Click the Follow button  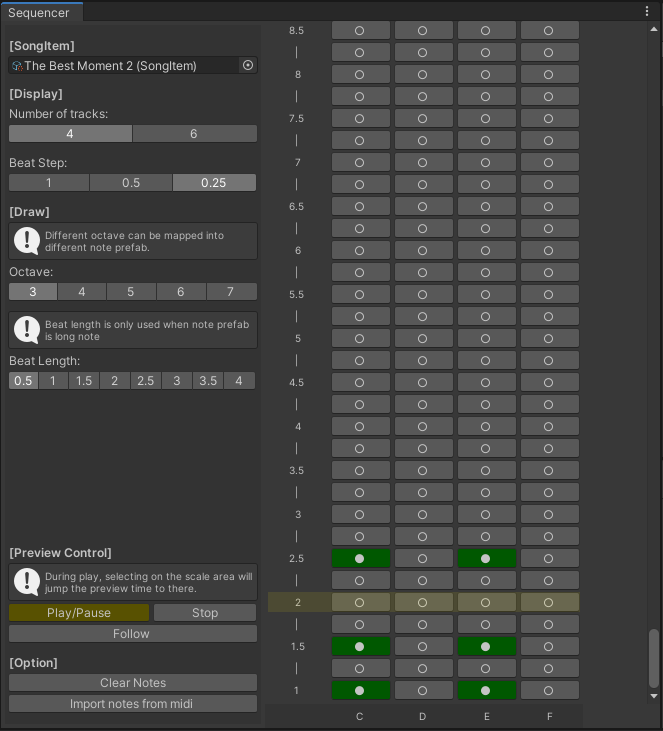point(133,634)
